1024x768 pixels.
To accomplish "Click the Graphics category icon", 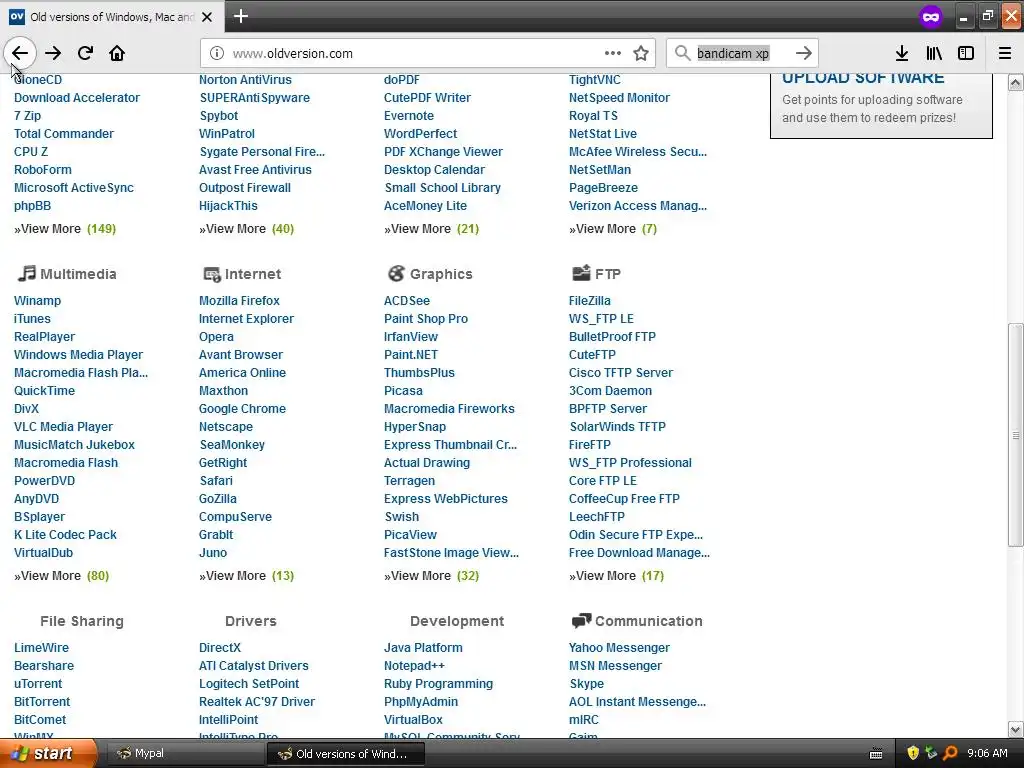I will click(x=396, y=273).
